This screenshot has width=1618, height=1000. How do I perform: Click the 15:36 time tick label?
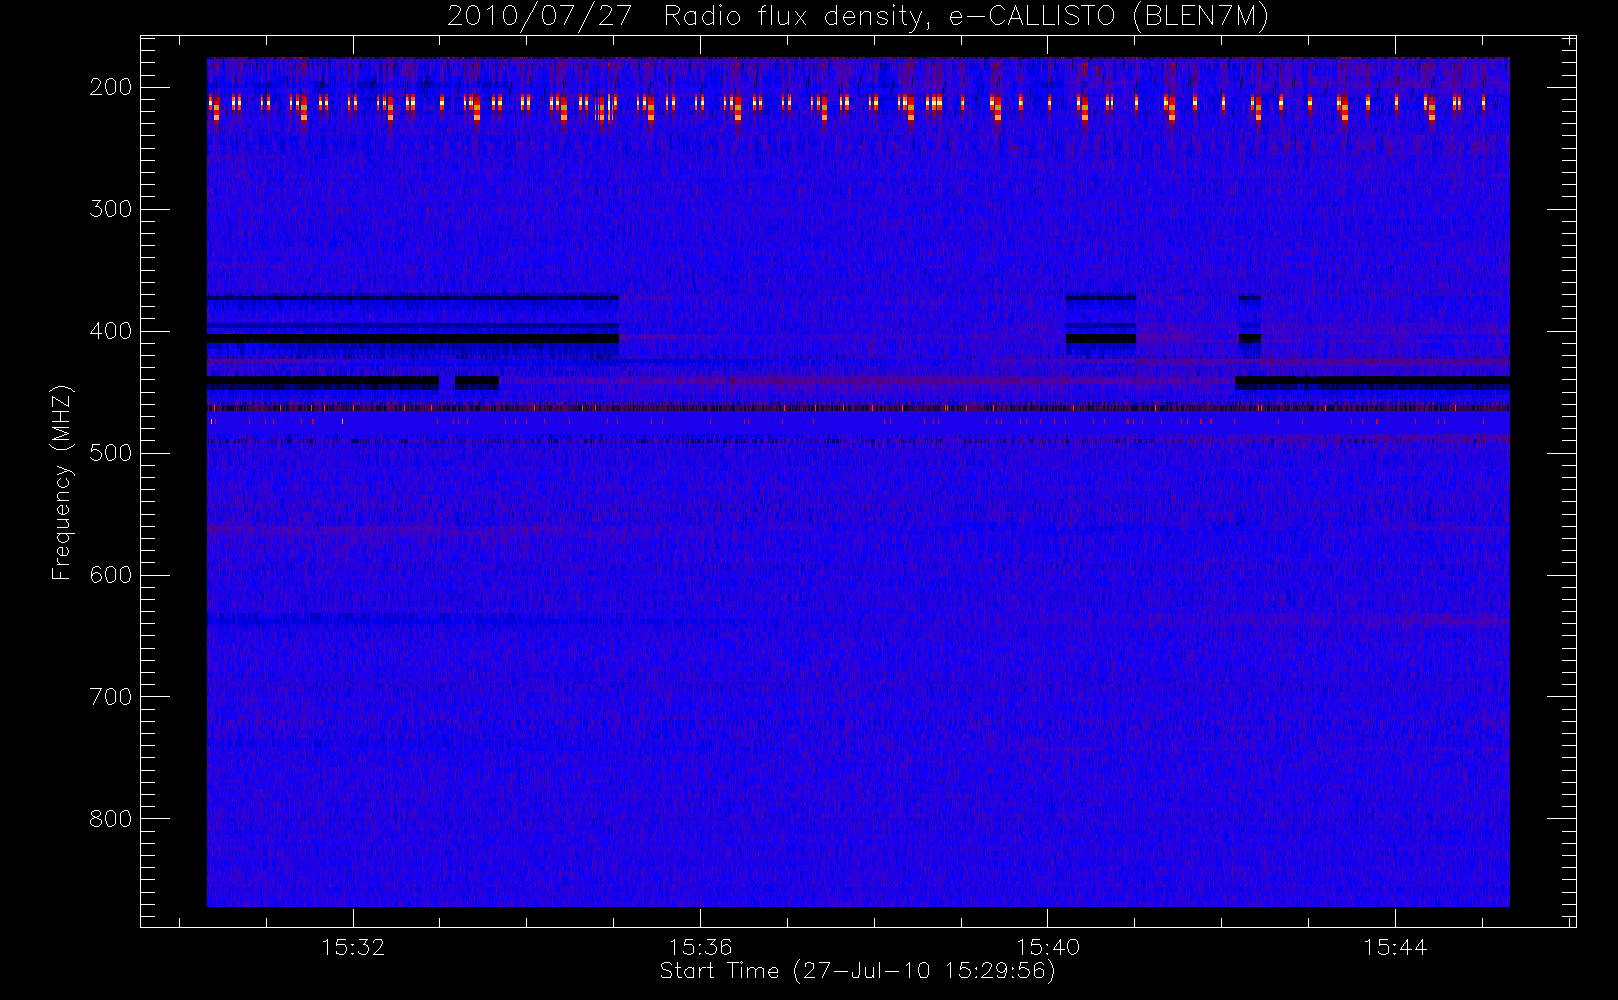pyautogui.click(x=700, y=947)
